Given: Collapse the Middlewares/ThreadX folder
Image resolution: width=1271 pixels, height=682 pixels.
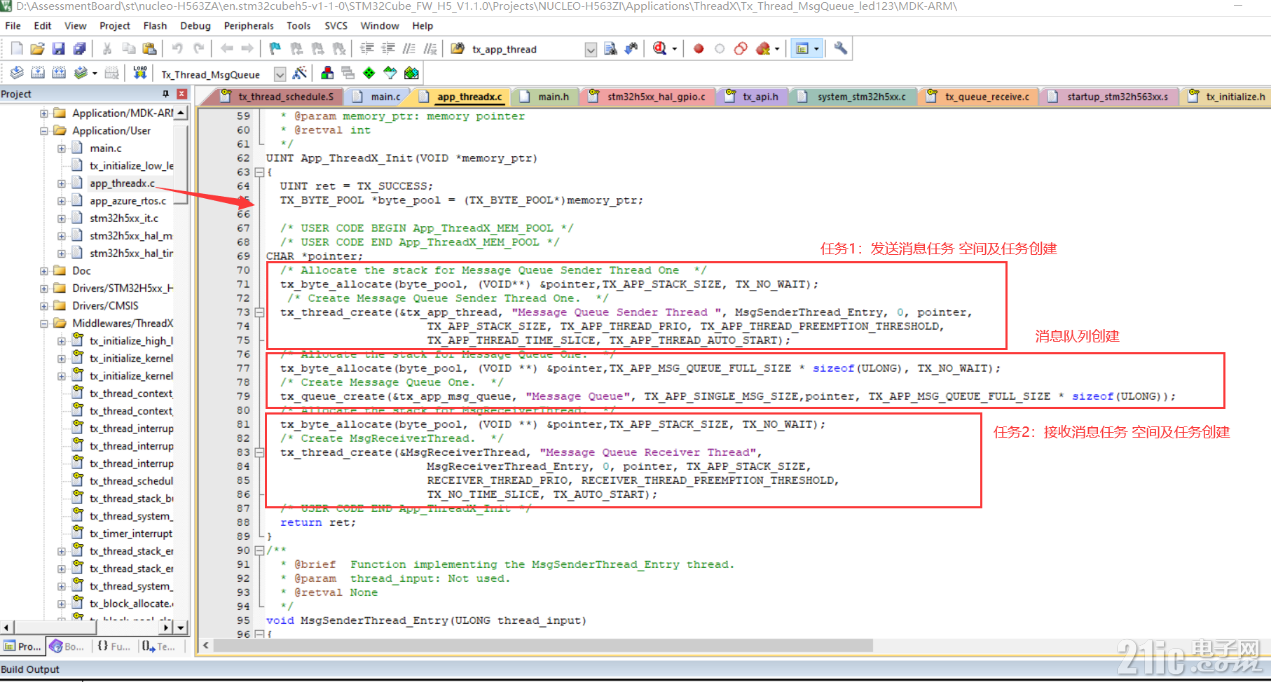Looking at the screenshot, I should point(45,323).
